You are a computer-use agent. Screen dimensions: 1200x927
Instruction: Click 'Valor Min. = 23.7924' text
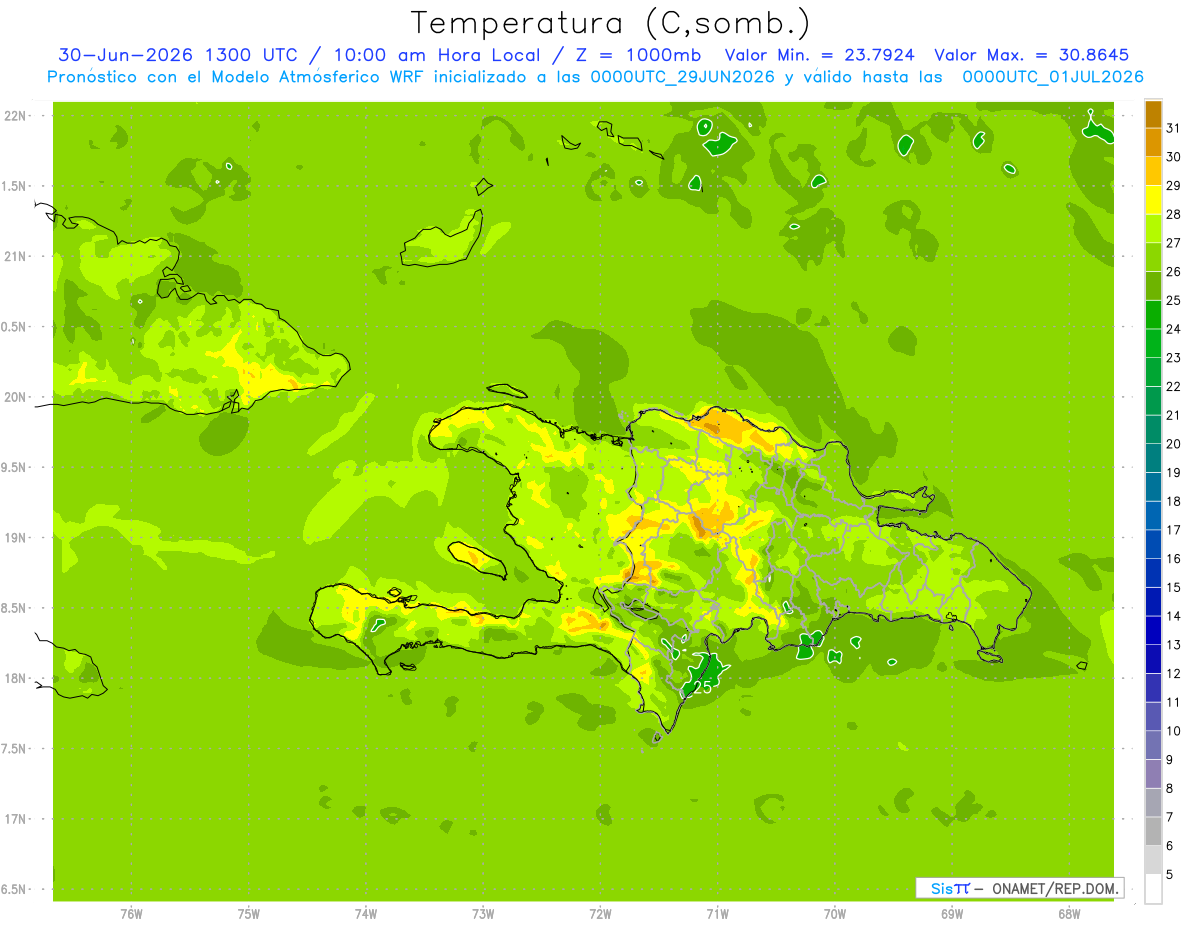pos(820,55)
